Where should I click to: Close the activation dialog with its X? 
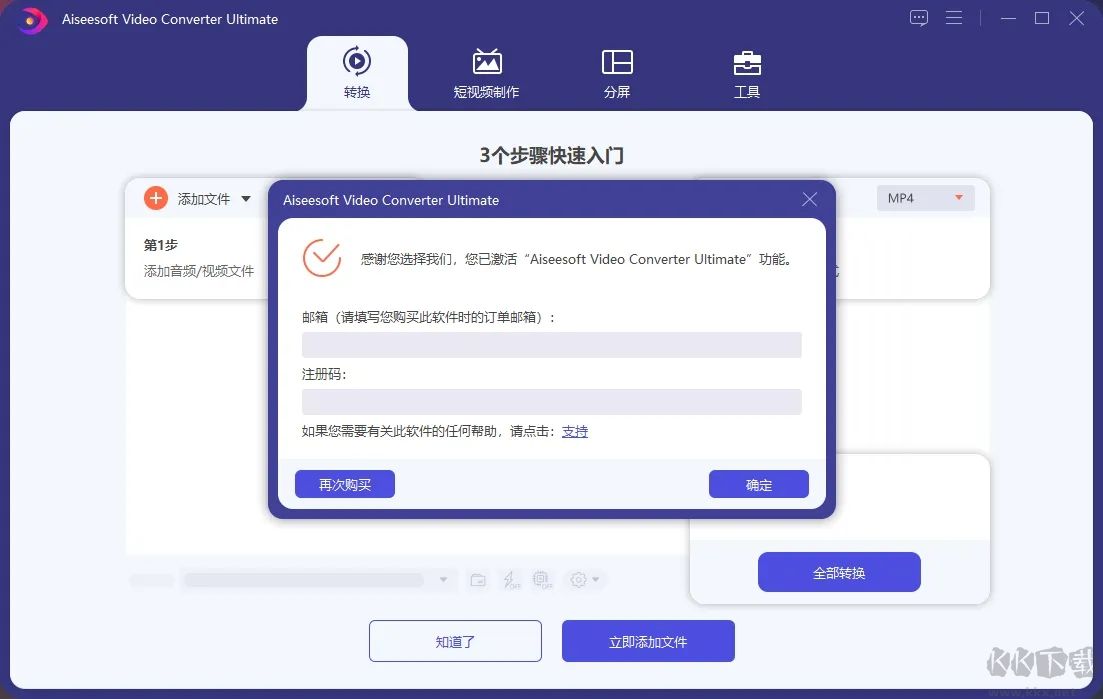809,199
